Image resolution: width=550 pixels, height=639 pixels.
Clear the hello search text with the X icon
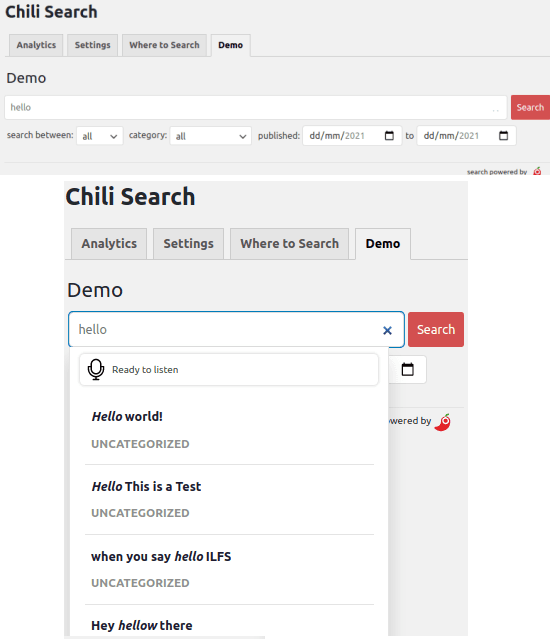[x=387, y=331]
